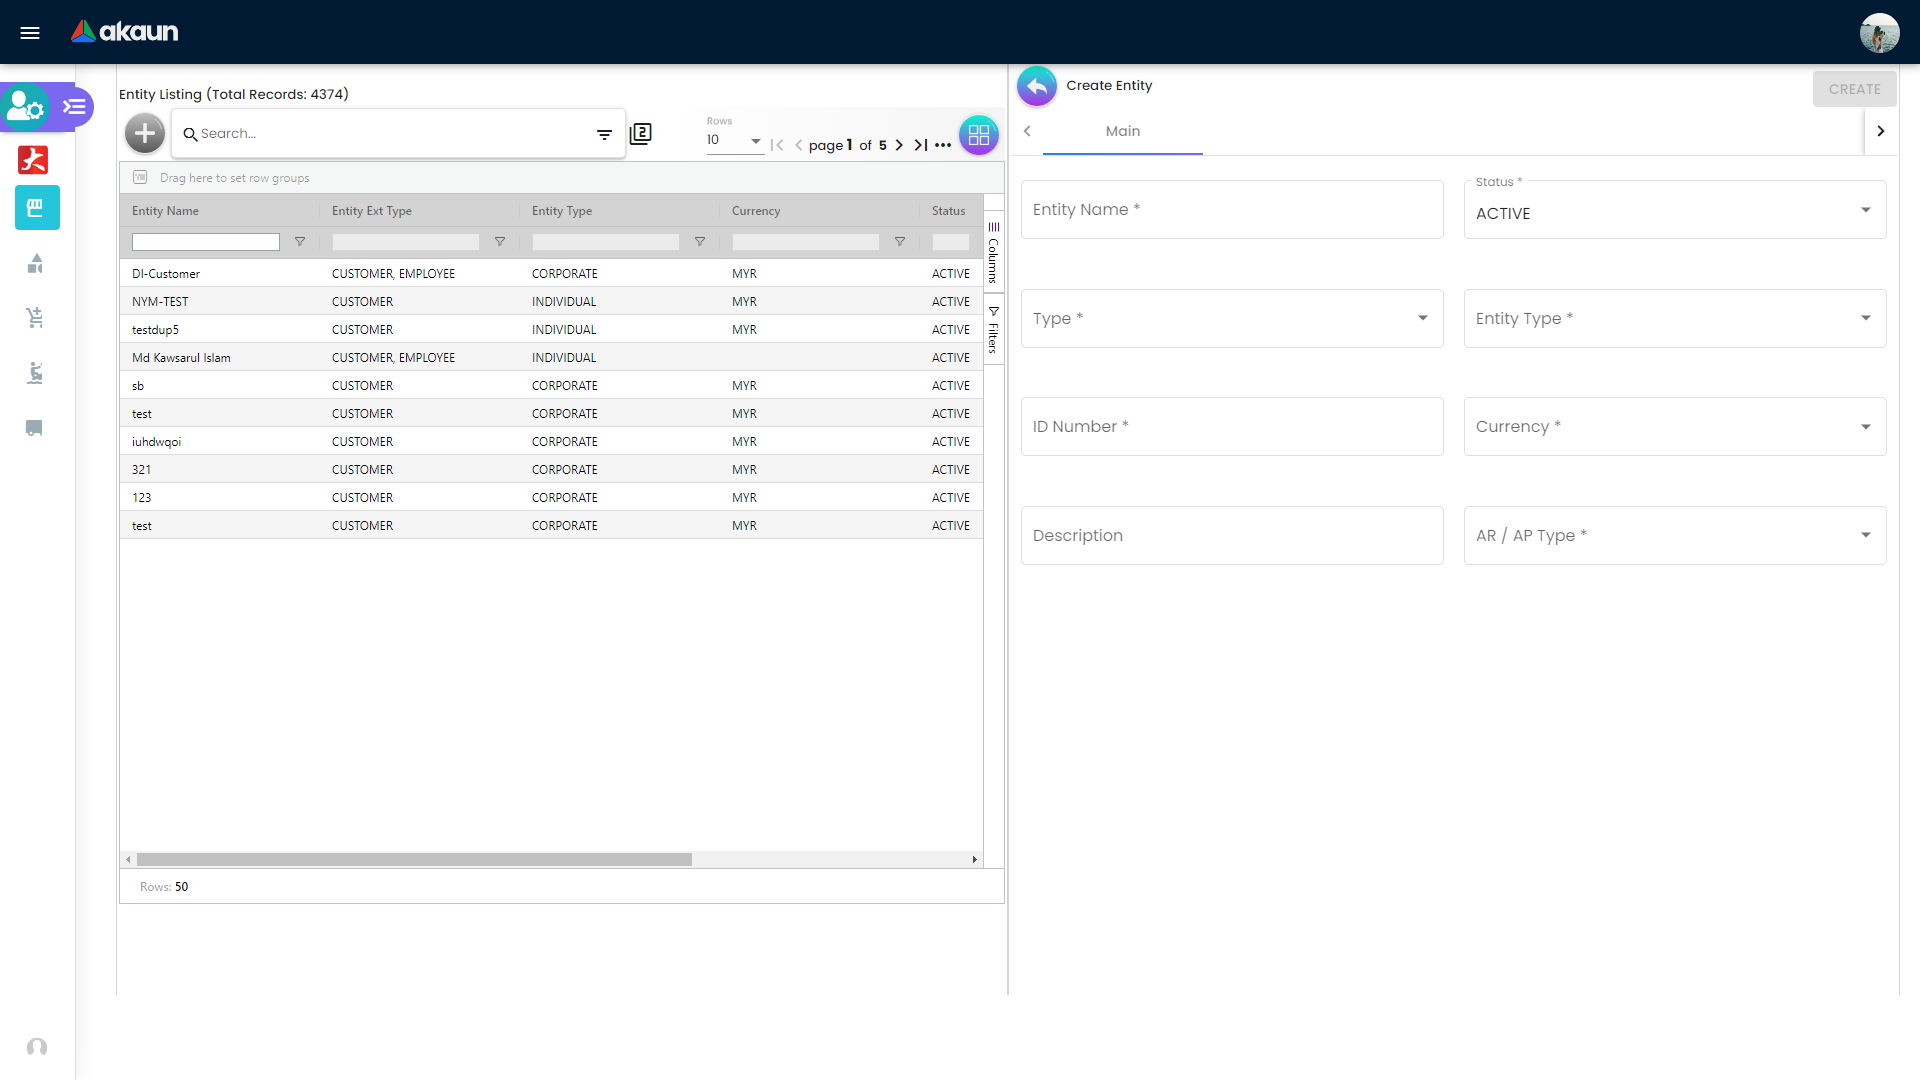
Task: Open the chat message sidebar icon
Action: (34, 428)
